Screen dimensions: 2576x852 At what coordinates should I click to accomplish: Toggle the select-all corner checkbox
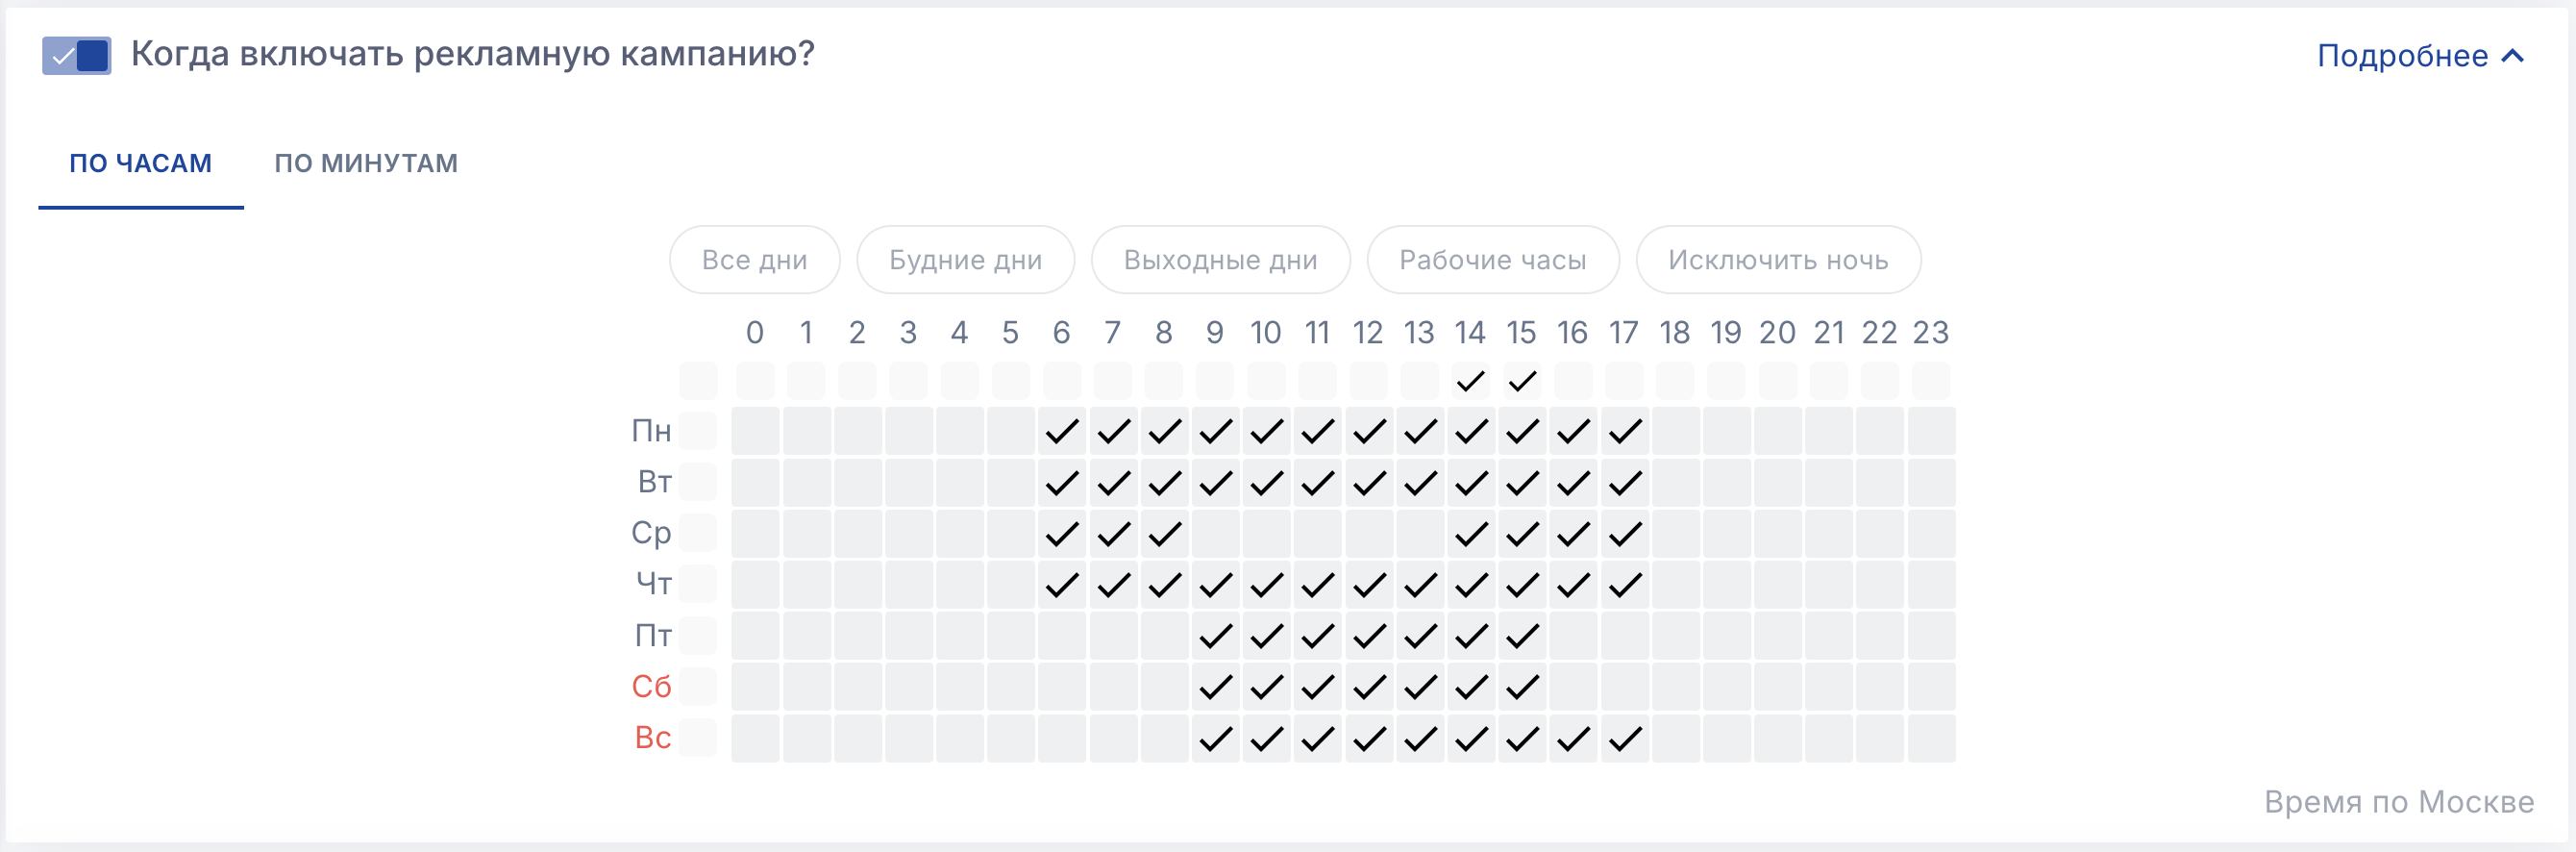click(x=698, y=381)
